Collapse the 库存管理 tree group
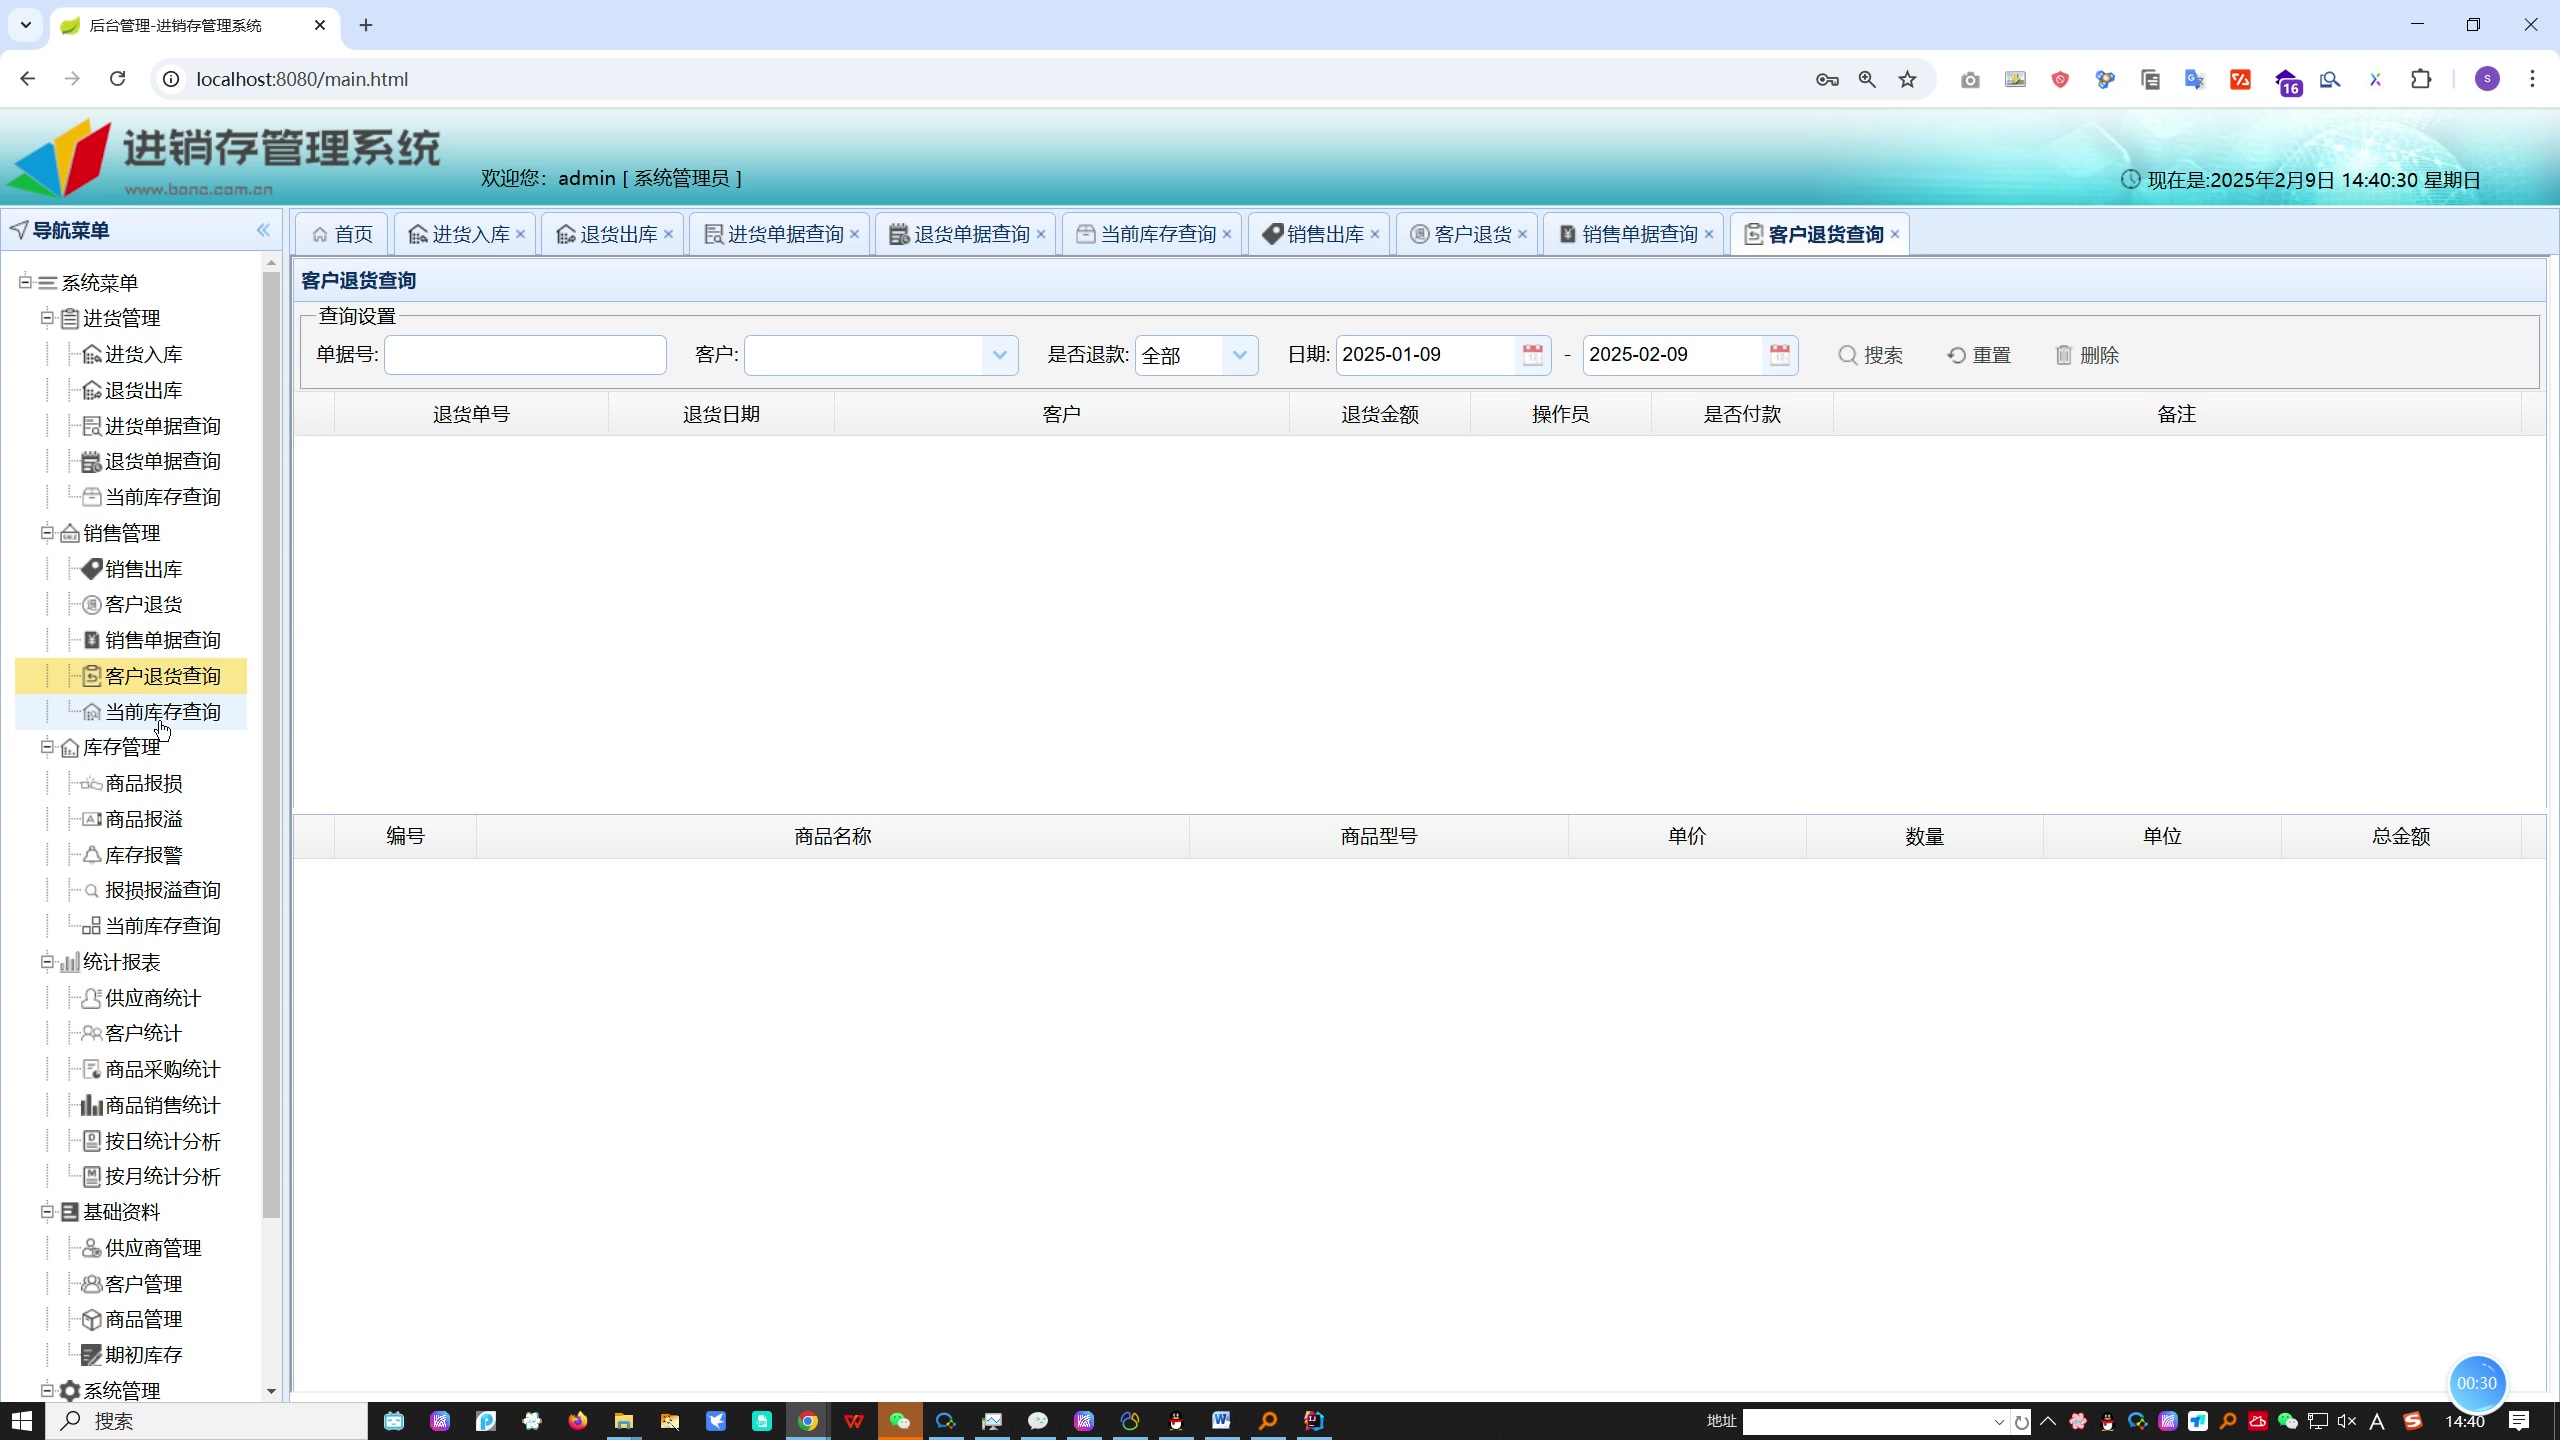Image resolution: width=2560 pixels, height=1440 pixels. coord(47,747)
